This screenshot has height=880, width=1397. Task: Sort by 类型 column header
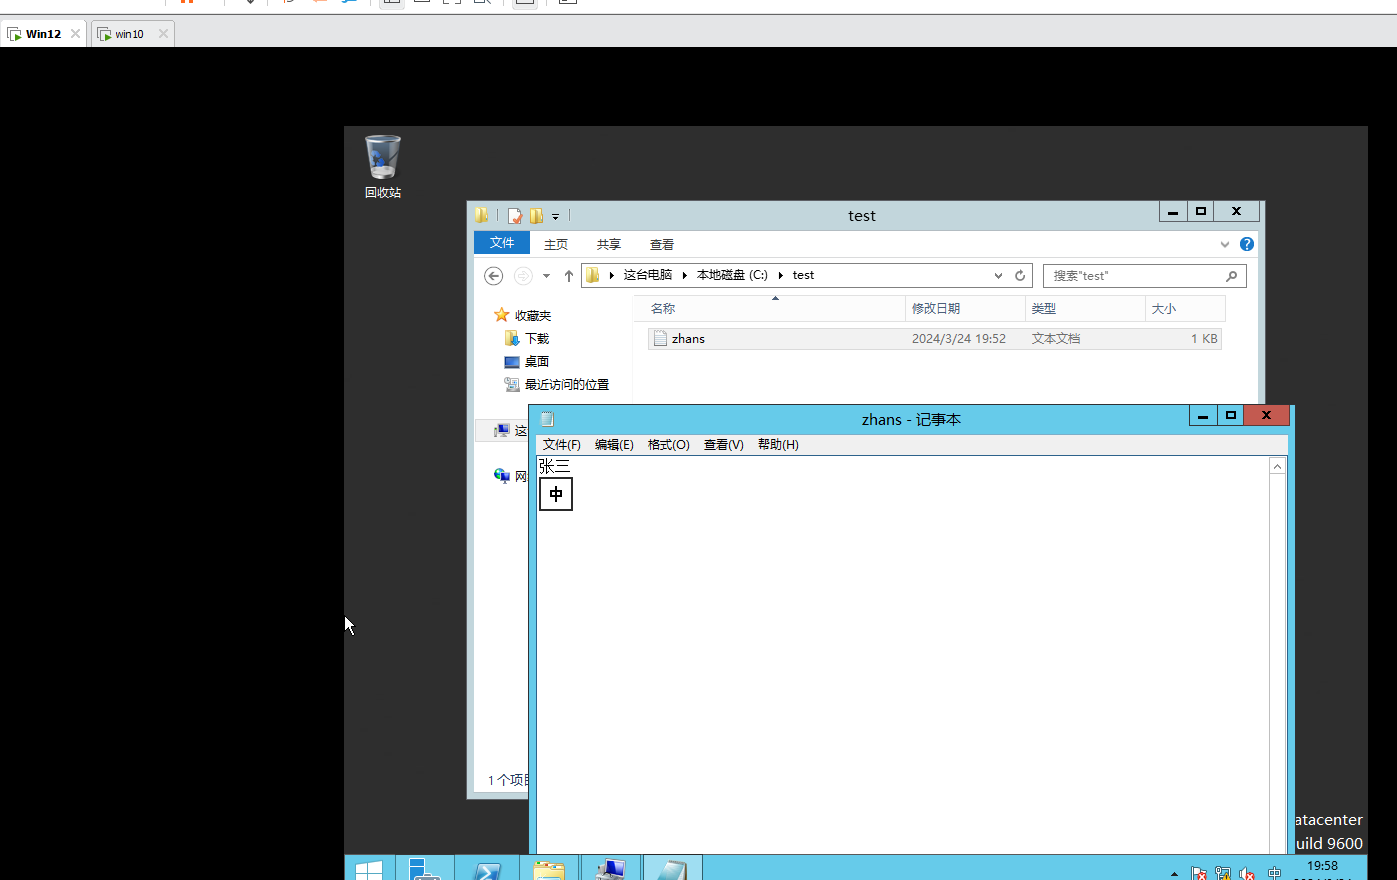[1085, 309]
